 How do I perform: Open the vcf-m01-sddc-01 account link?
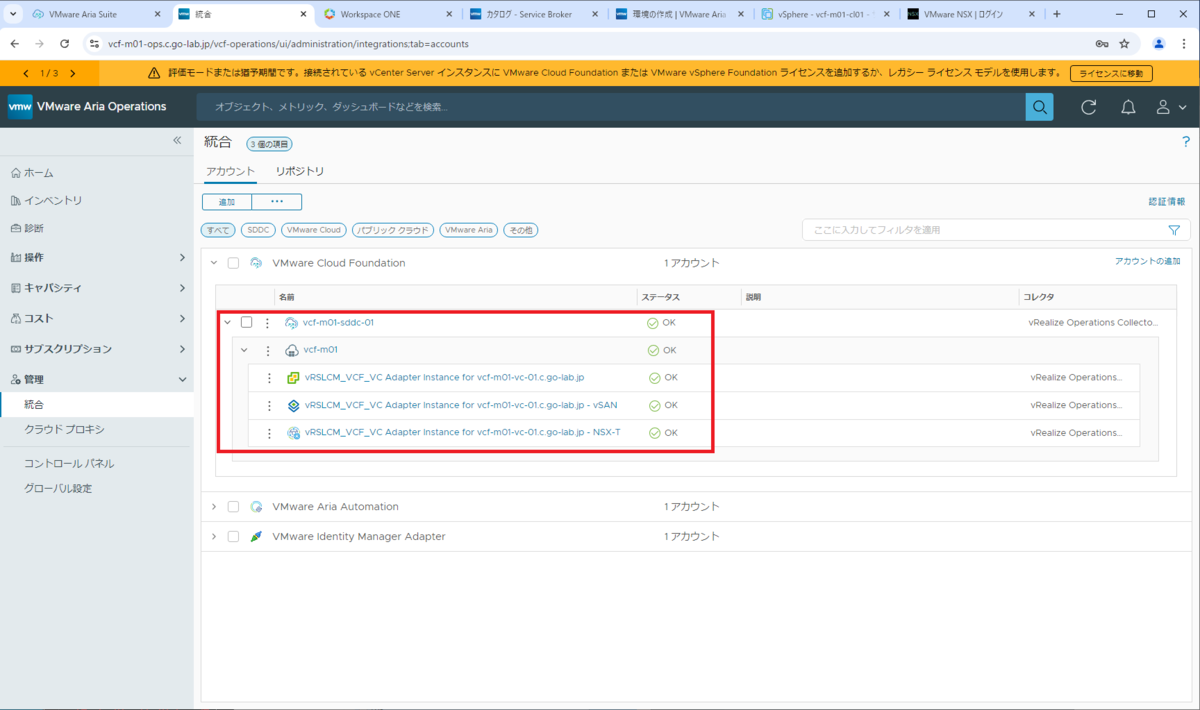(338, 322)
